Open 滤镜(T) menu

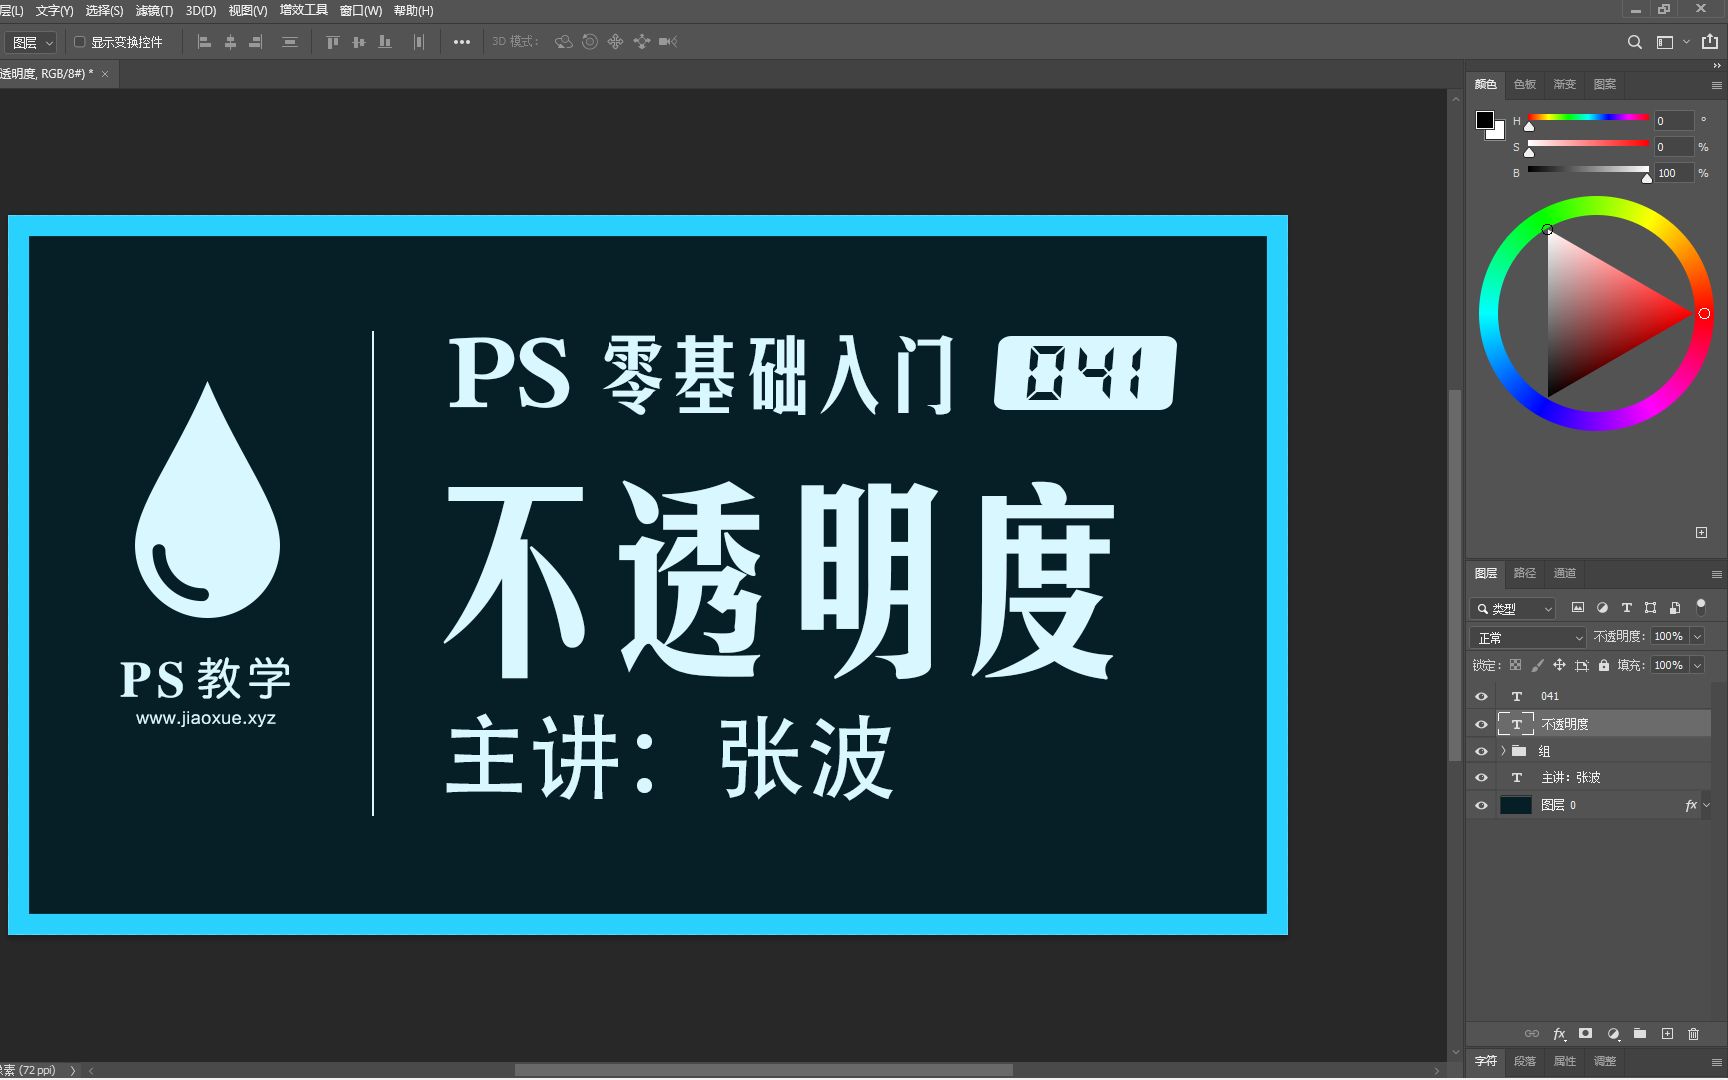(154, 11)
